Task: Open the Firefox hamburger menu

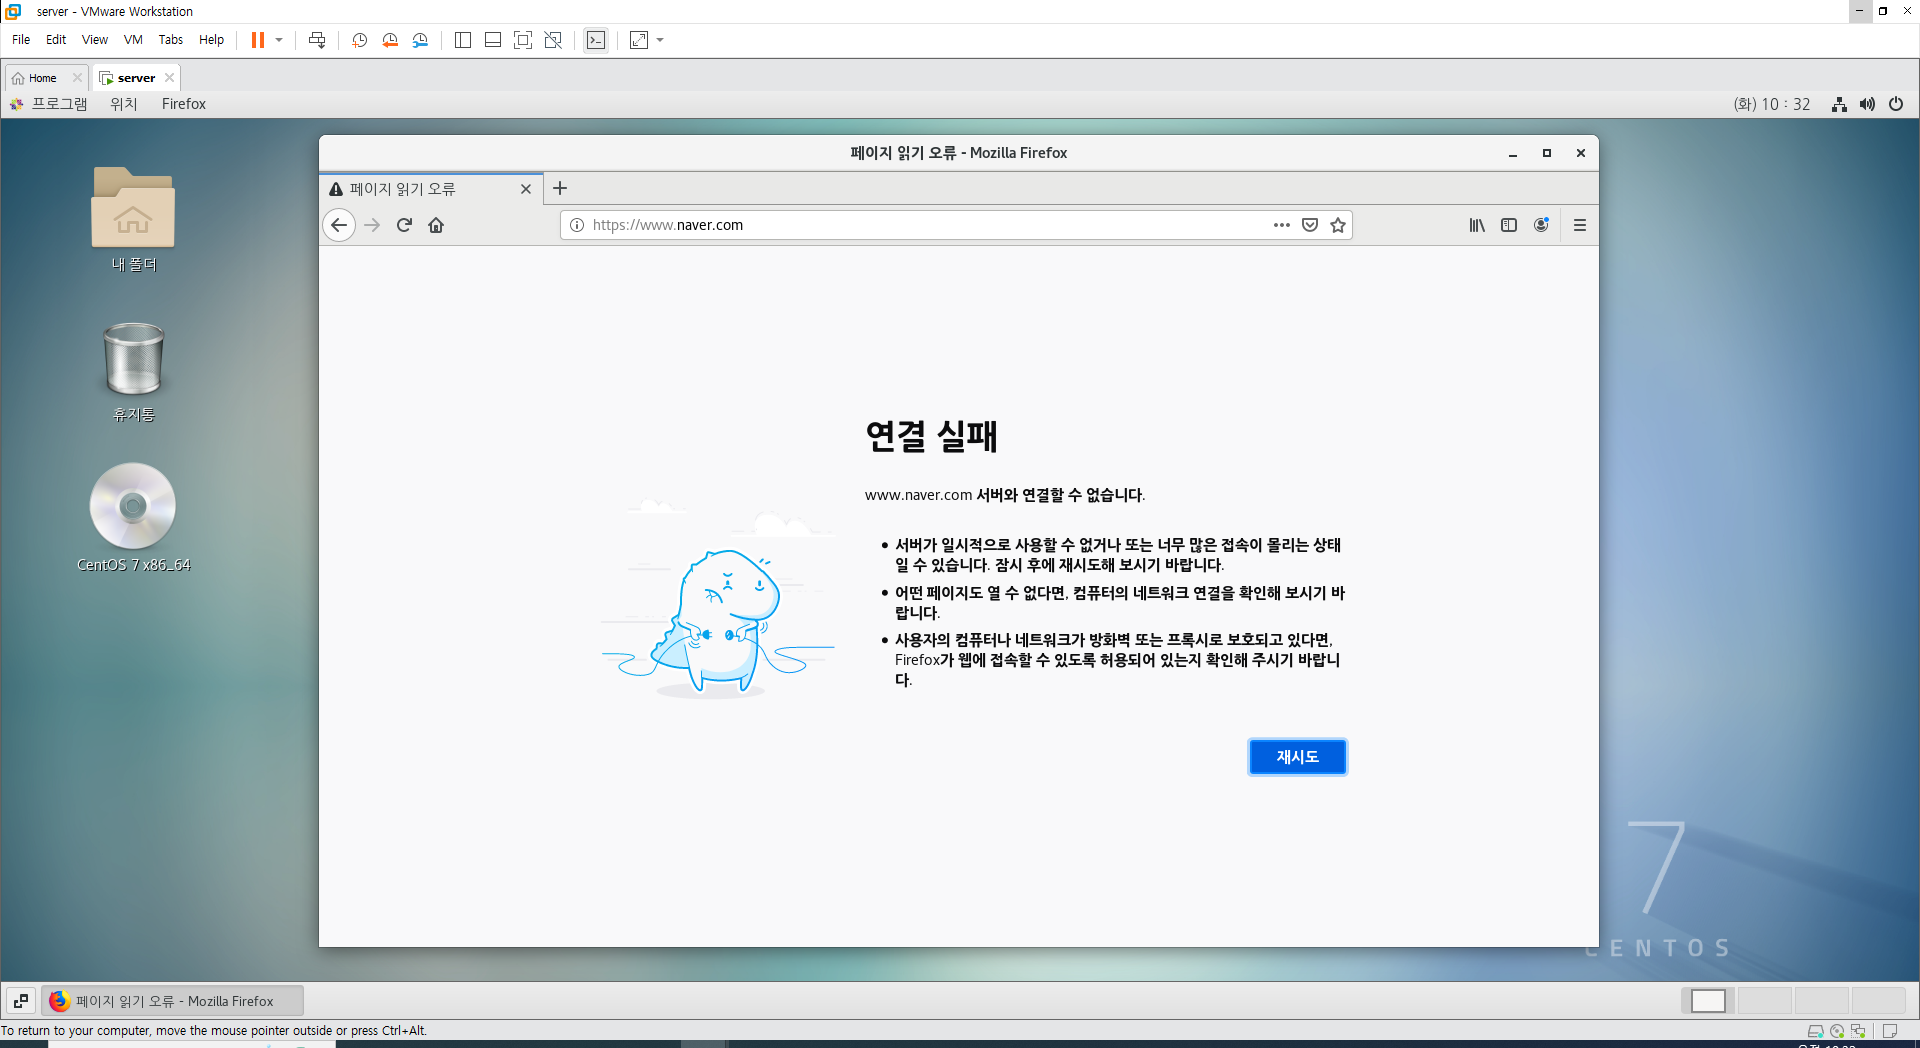Action: [1580, 225]
